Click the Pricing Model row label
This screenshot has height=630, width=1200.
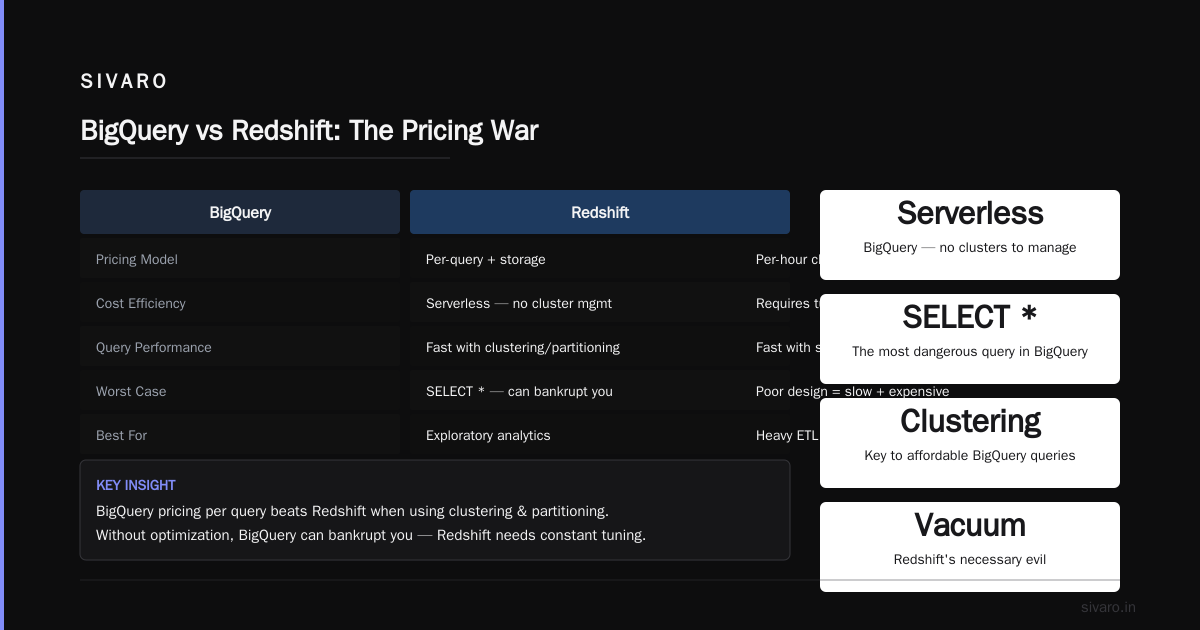pyautogui.click(x=137, y=259)
